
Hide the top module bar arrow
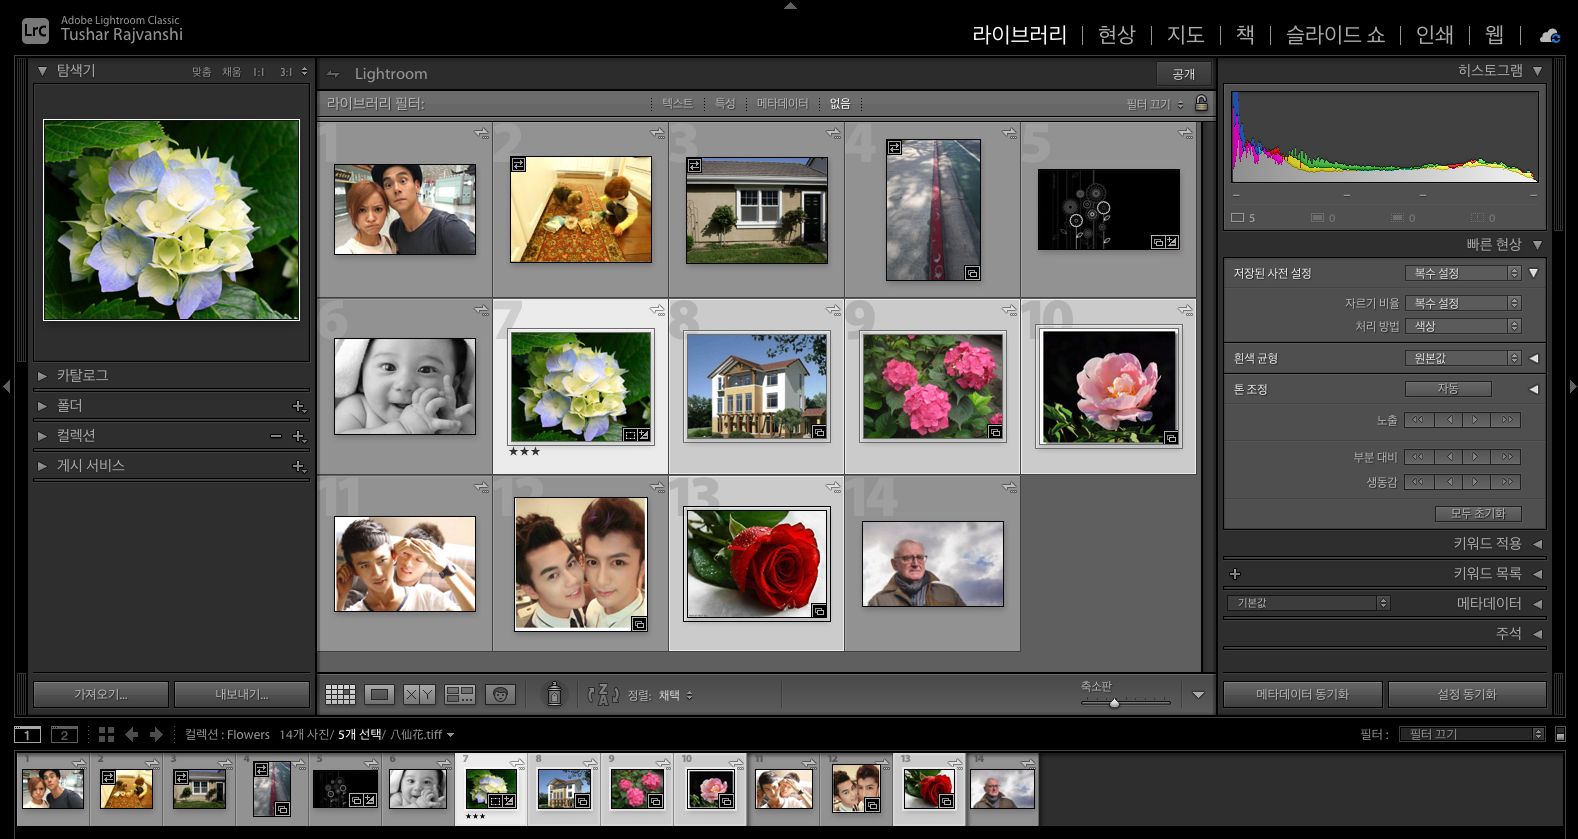click(x=791, y=5)
